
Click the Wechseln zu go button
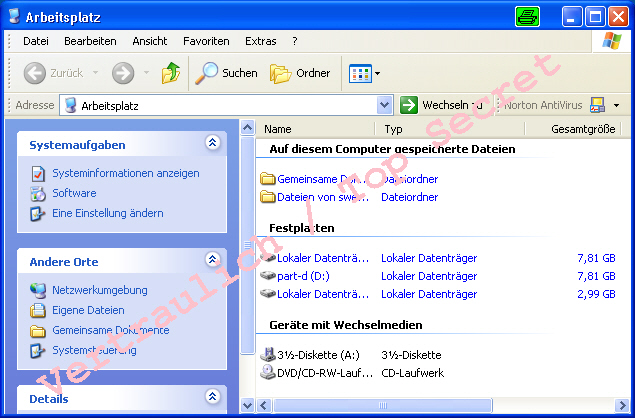(x=441, y=105)
